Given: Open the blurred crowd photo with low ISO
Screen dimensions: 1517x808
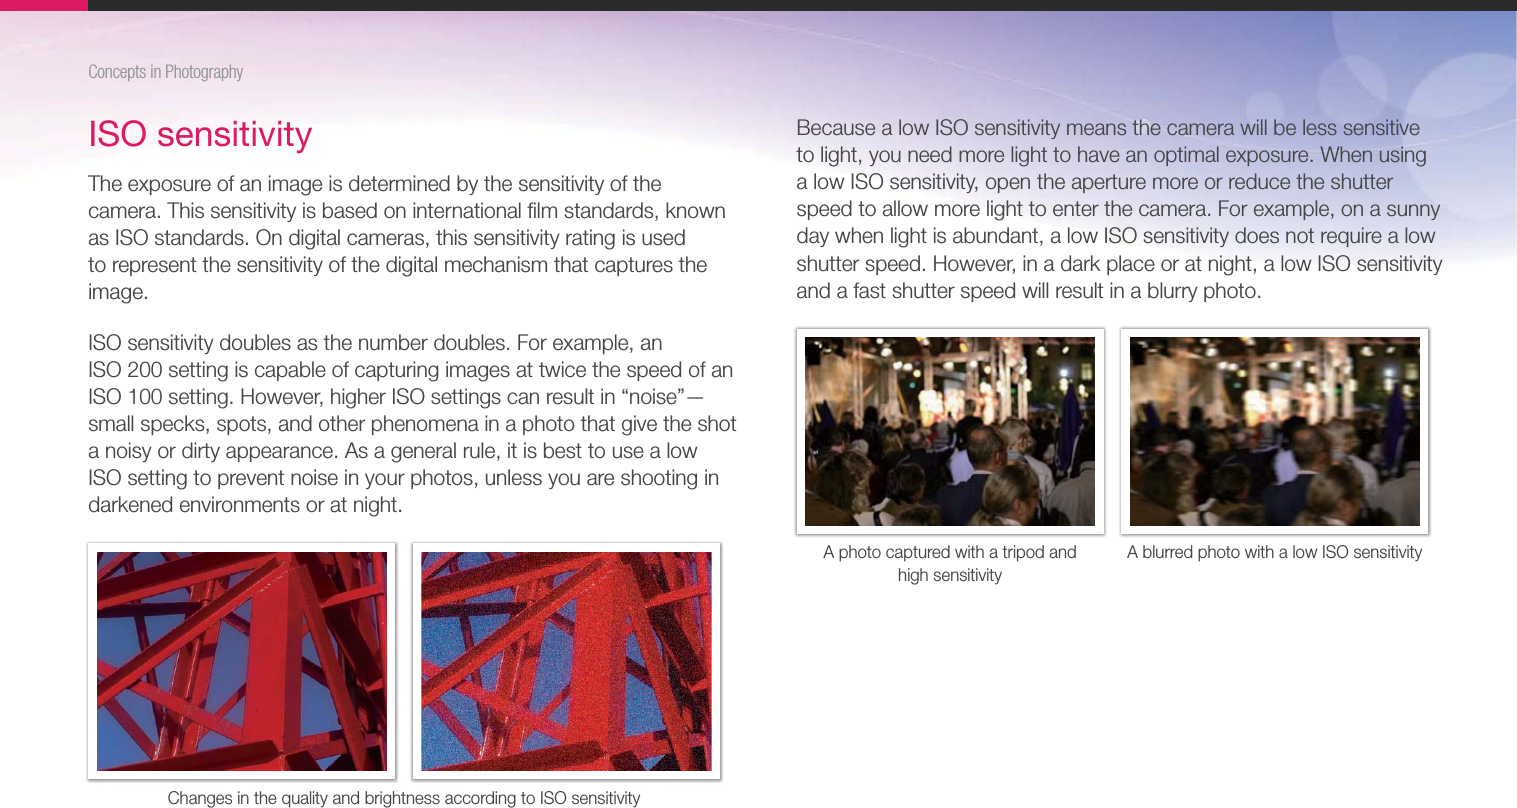Looking at the screenshot, I should [x=1275, y=431].
